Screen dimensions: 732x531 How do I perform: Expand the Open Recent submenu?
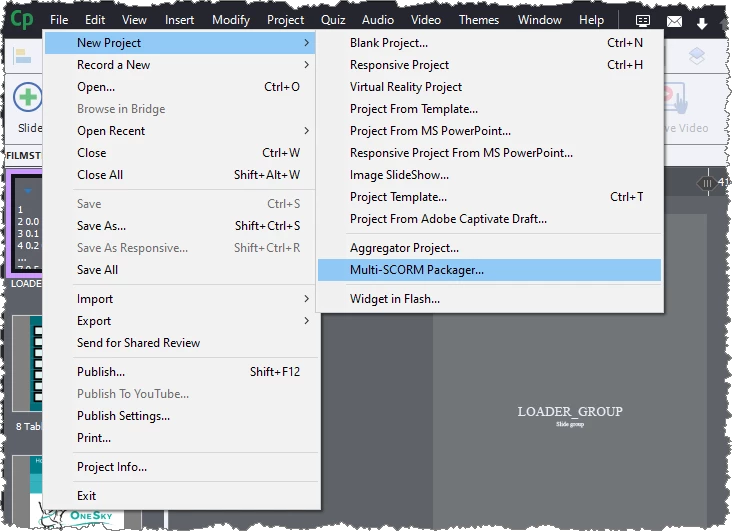point(180,130)
